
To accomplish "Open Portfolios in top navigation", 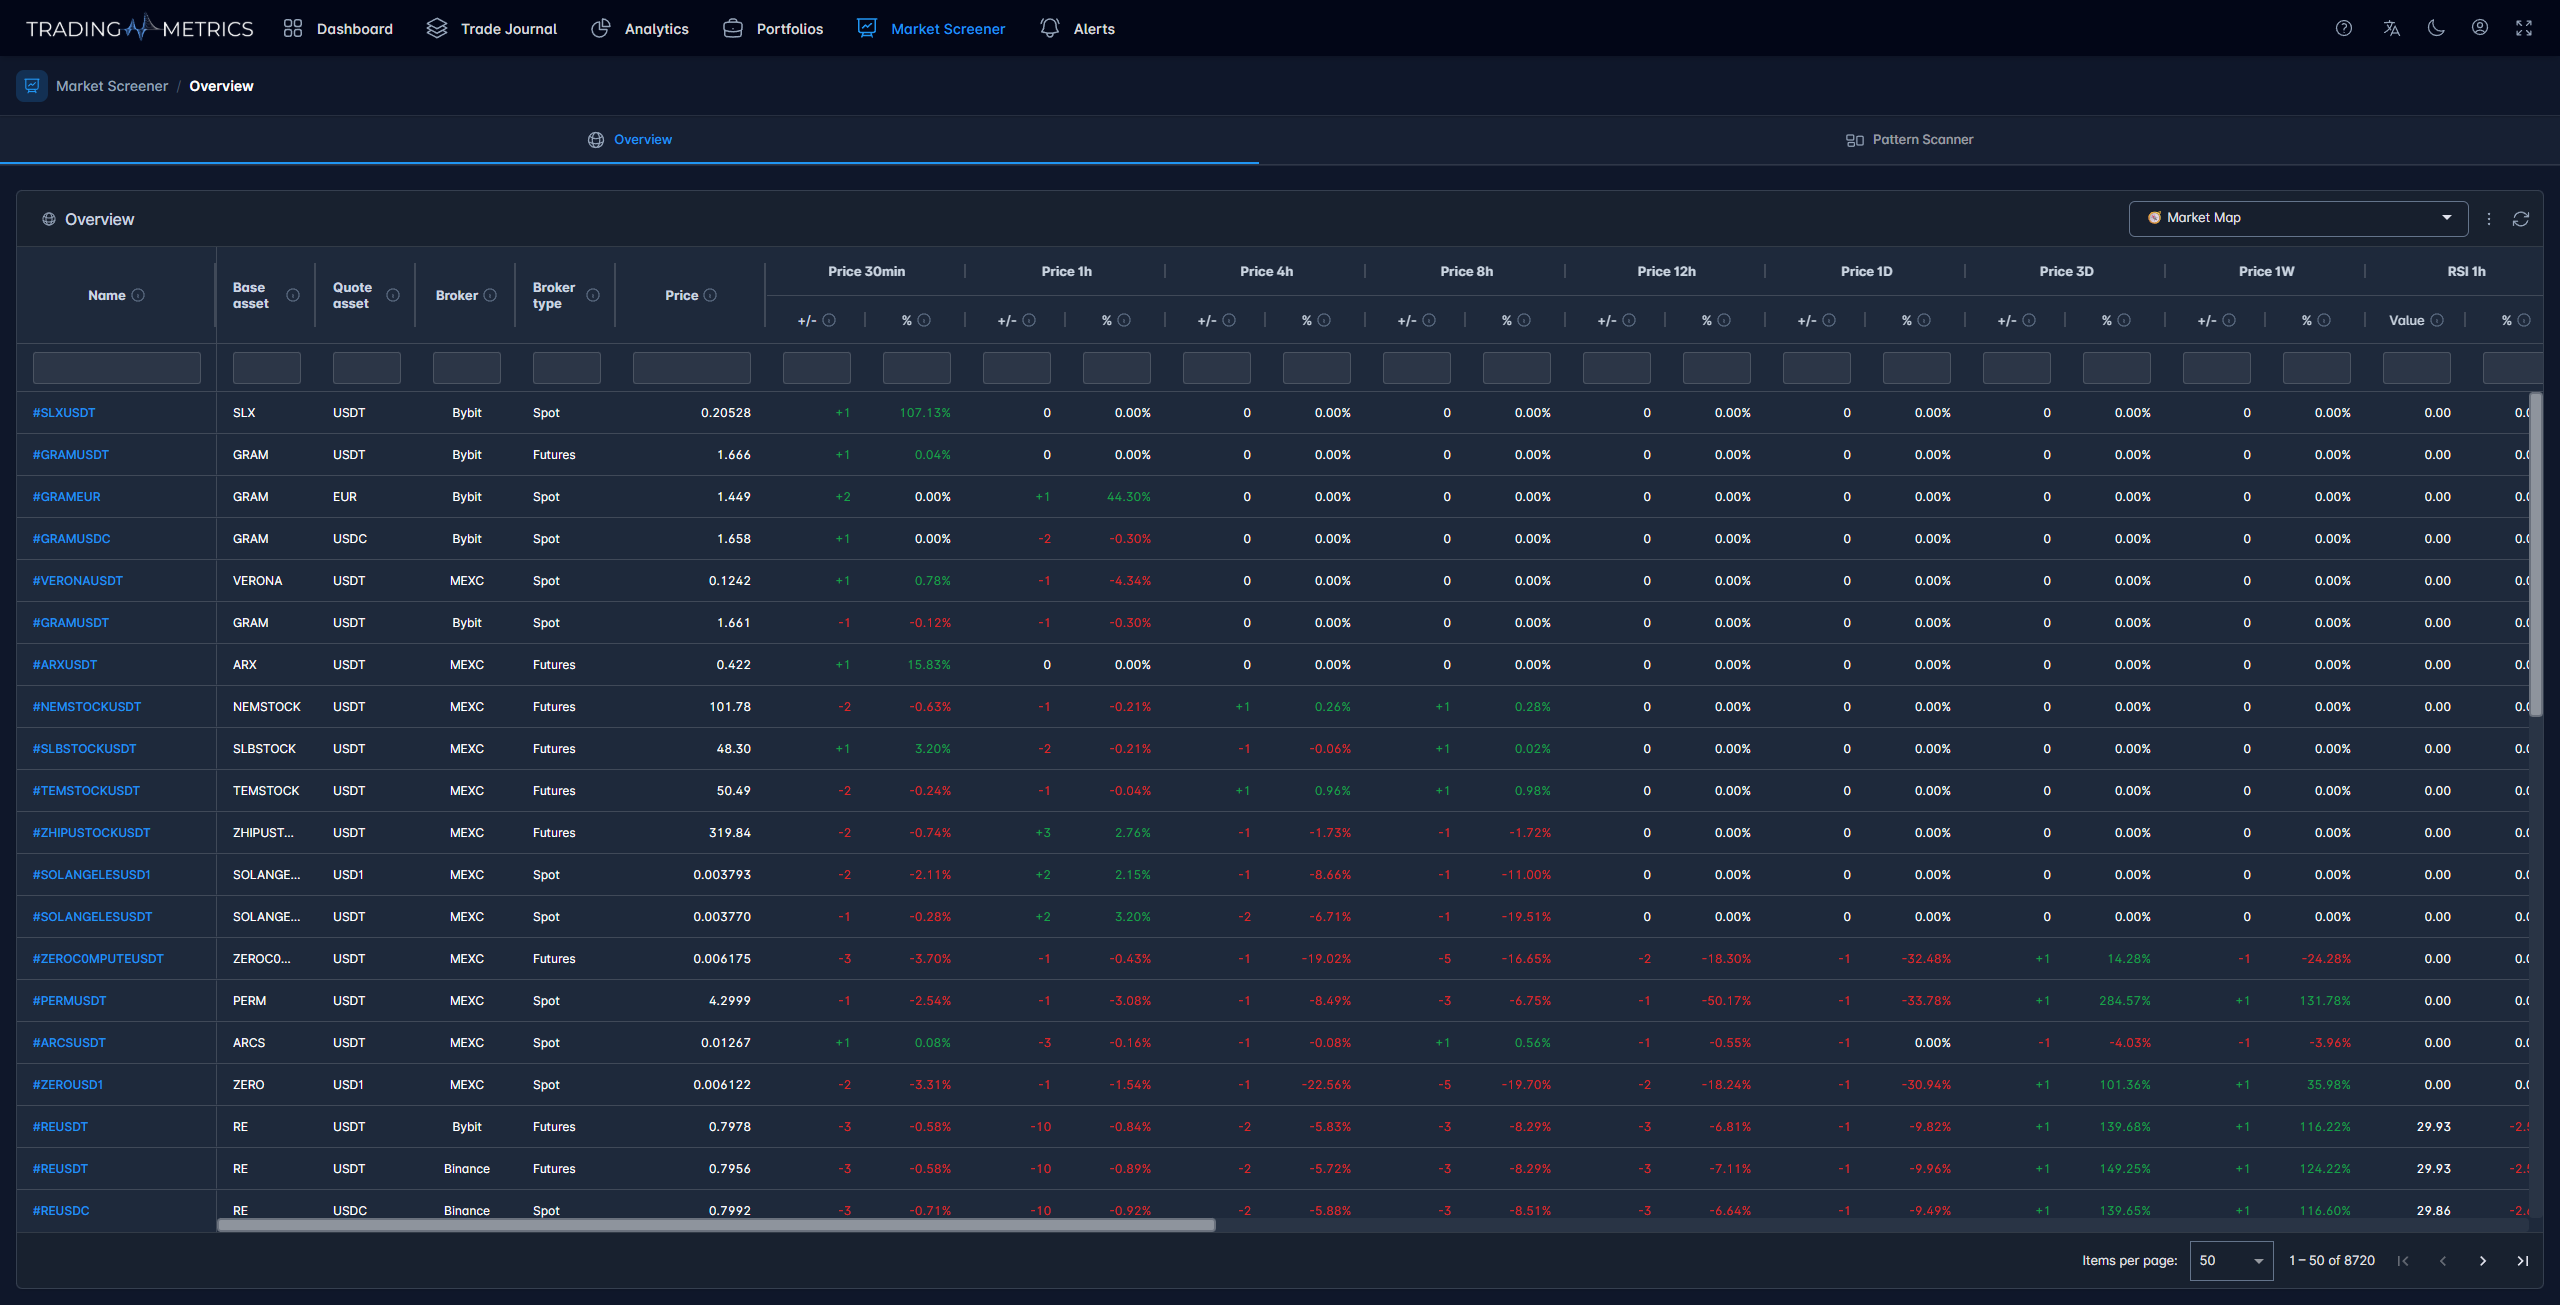I will click(773, 28).
